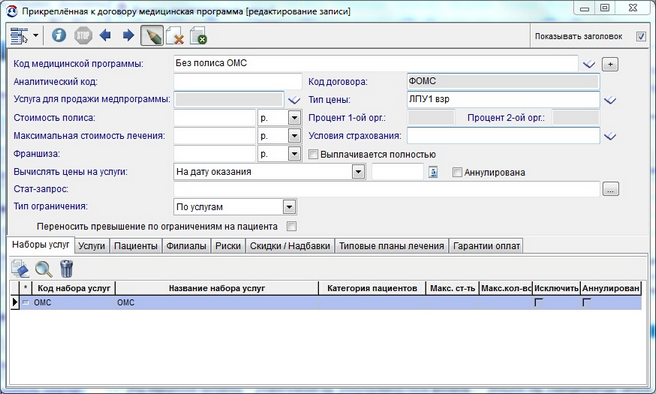656x394 pixels.
Task: Click the document with green mark icon
Action: tap(198, 36)
